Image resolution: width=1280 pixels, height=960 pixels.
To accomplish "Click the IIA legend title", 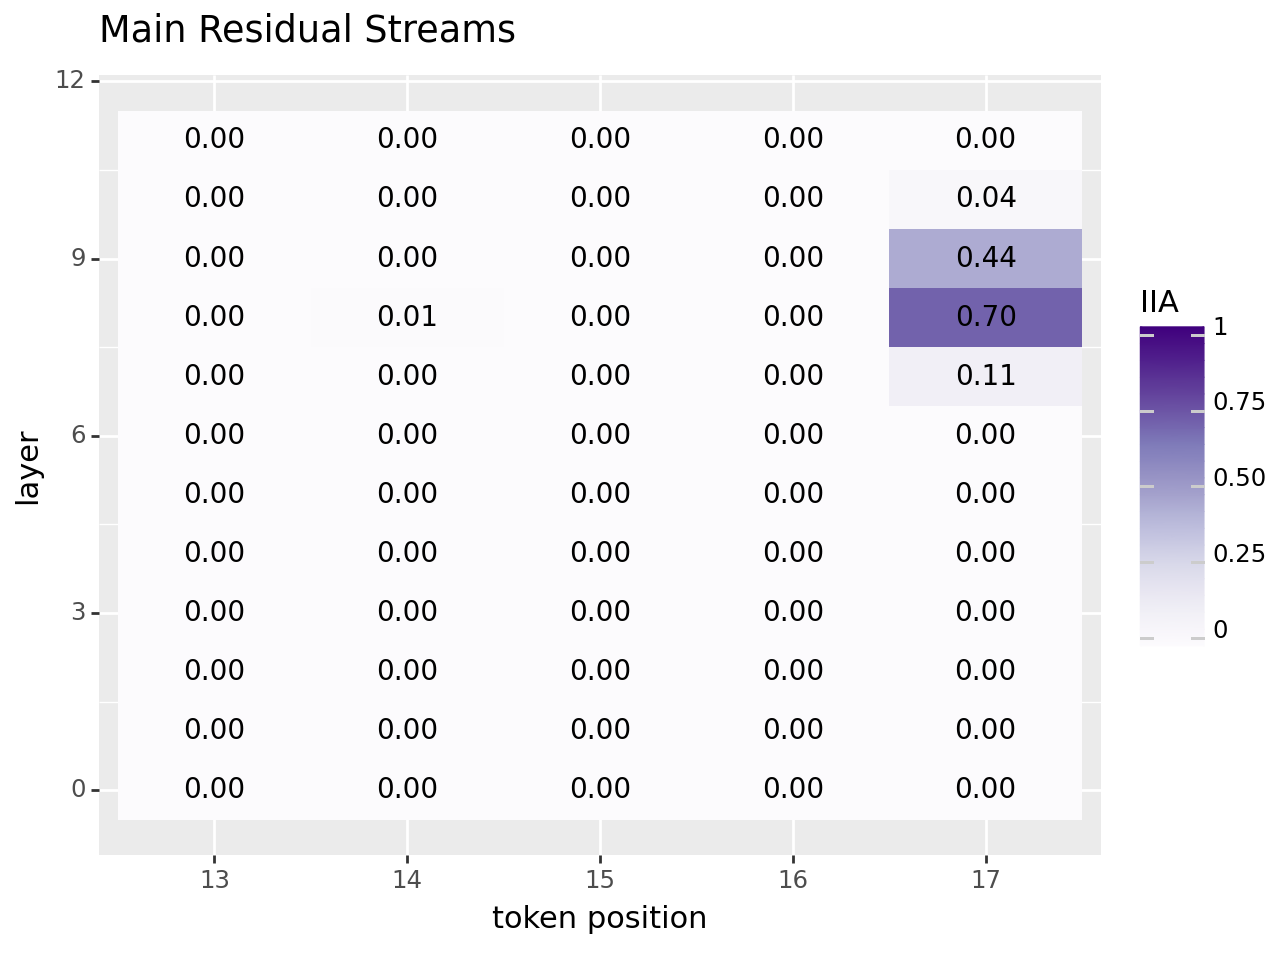I will click(x=1159, y=302).
